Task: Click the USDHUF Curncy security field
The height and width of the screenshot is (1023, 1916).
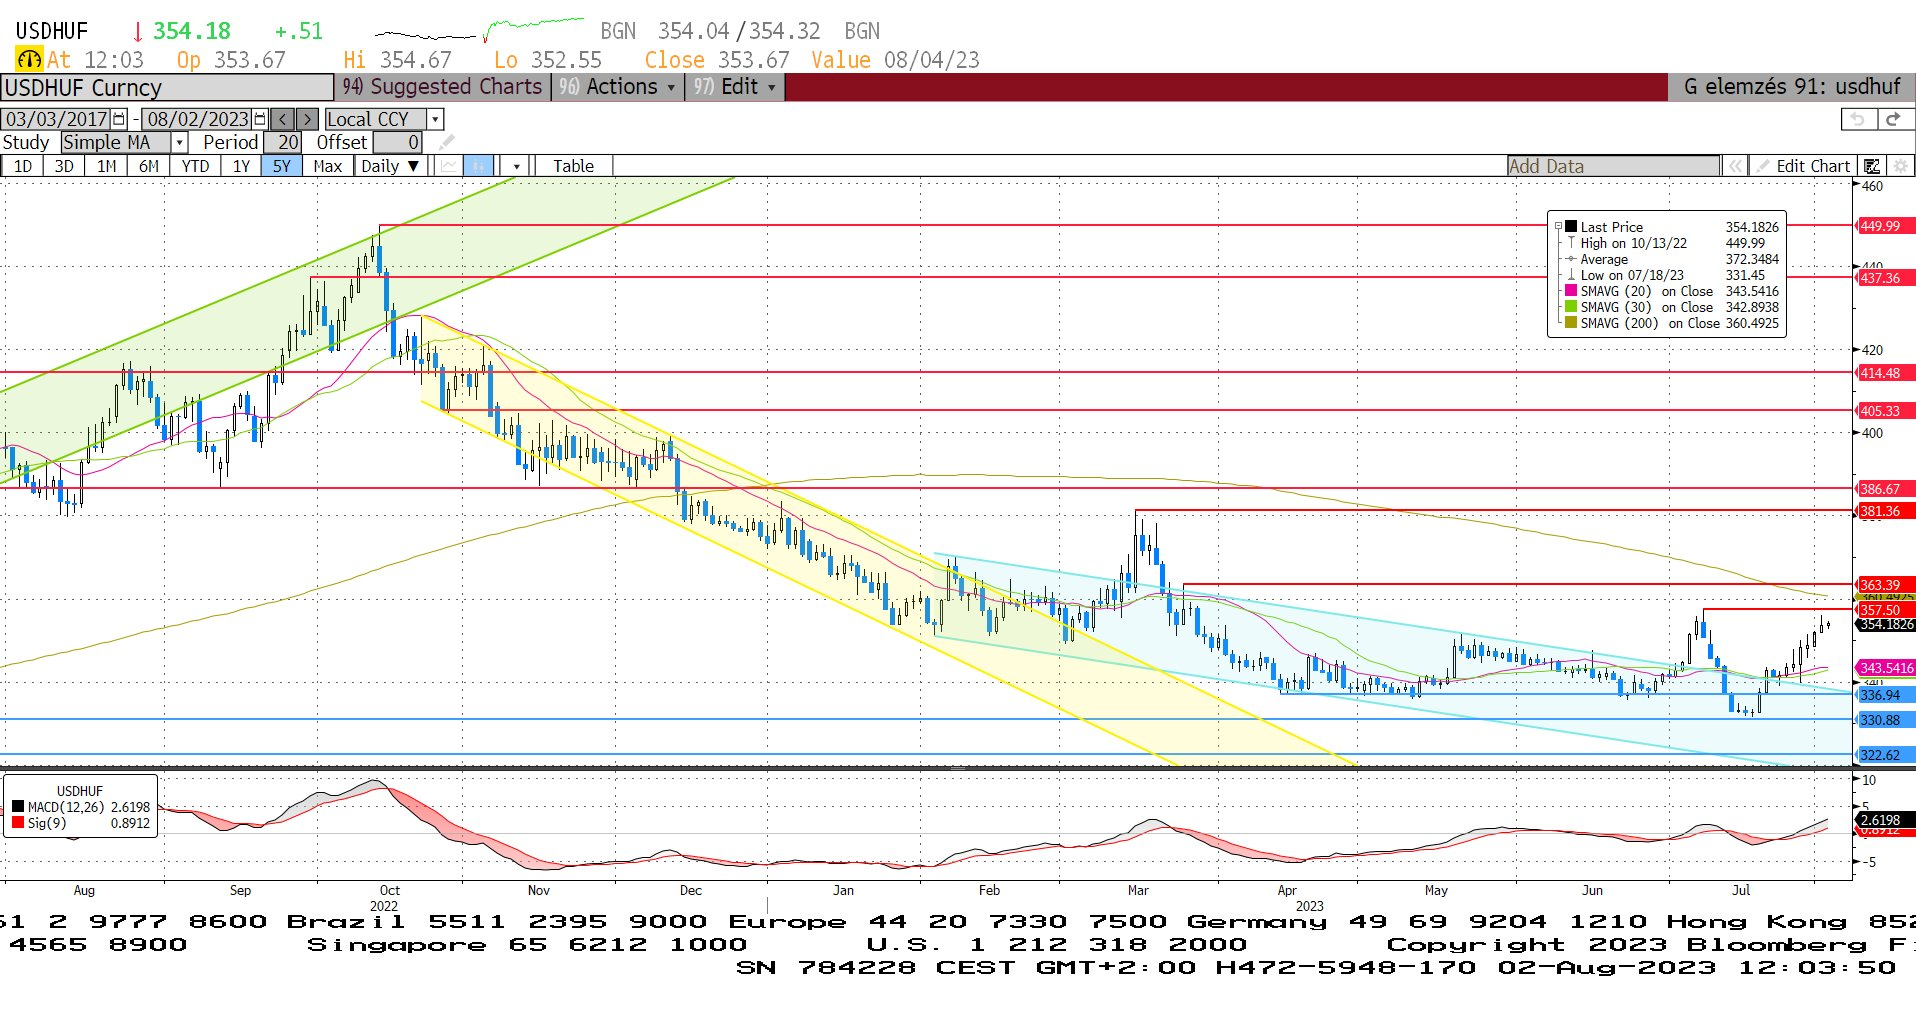Action: coord(167,87)
